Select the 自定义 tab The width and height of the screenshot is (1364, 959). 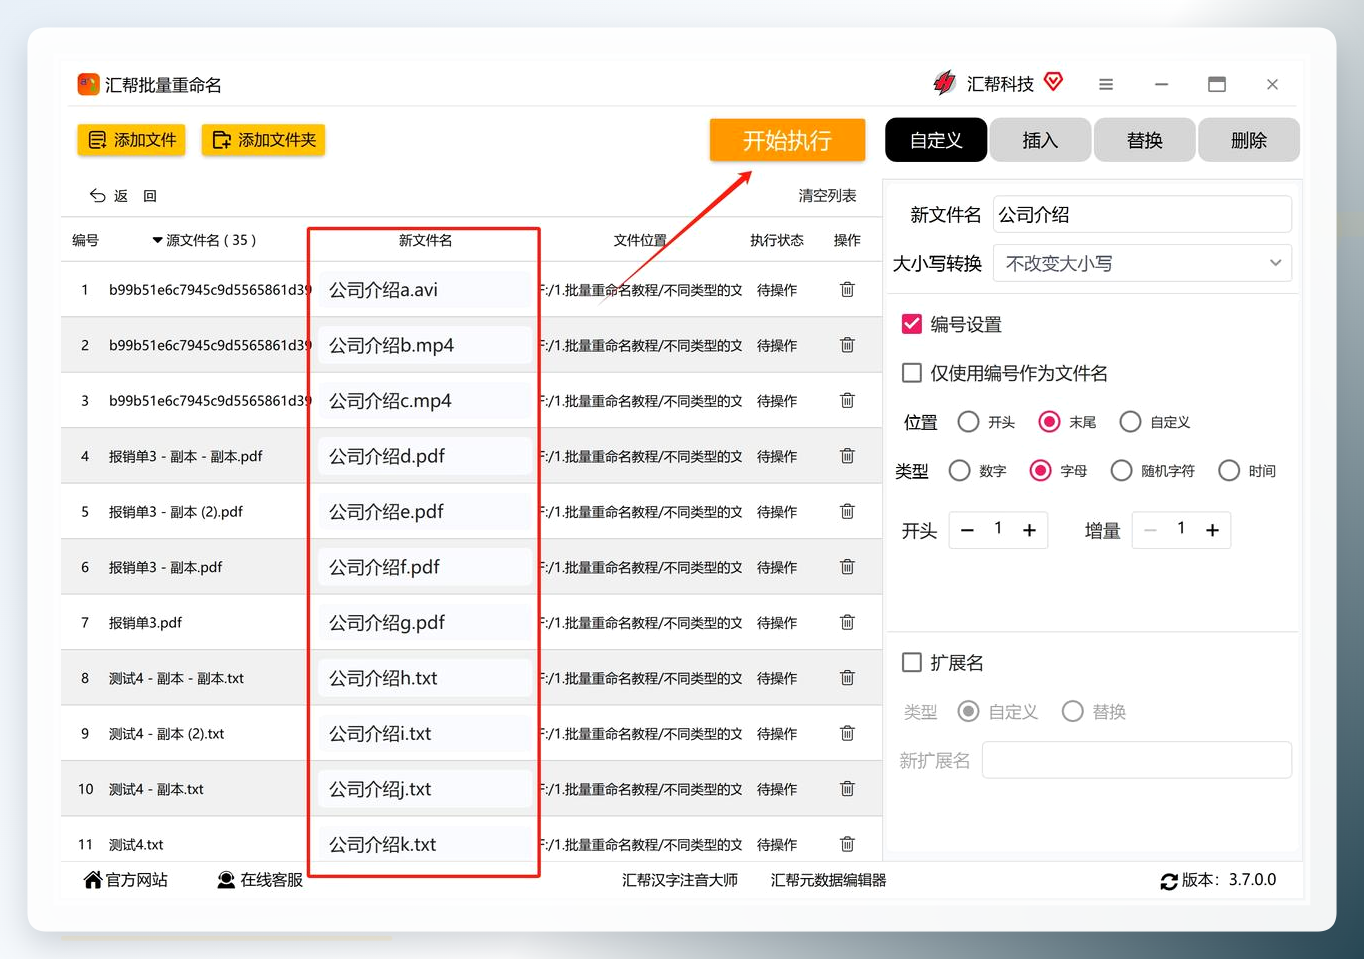[x=936, y=140]
